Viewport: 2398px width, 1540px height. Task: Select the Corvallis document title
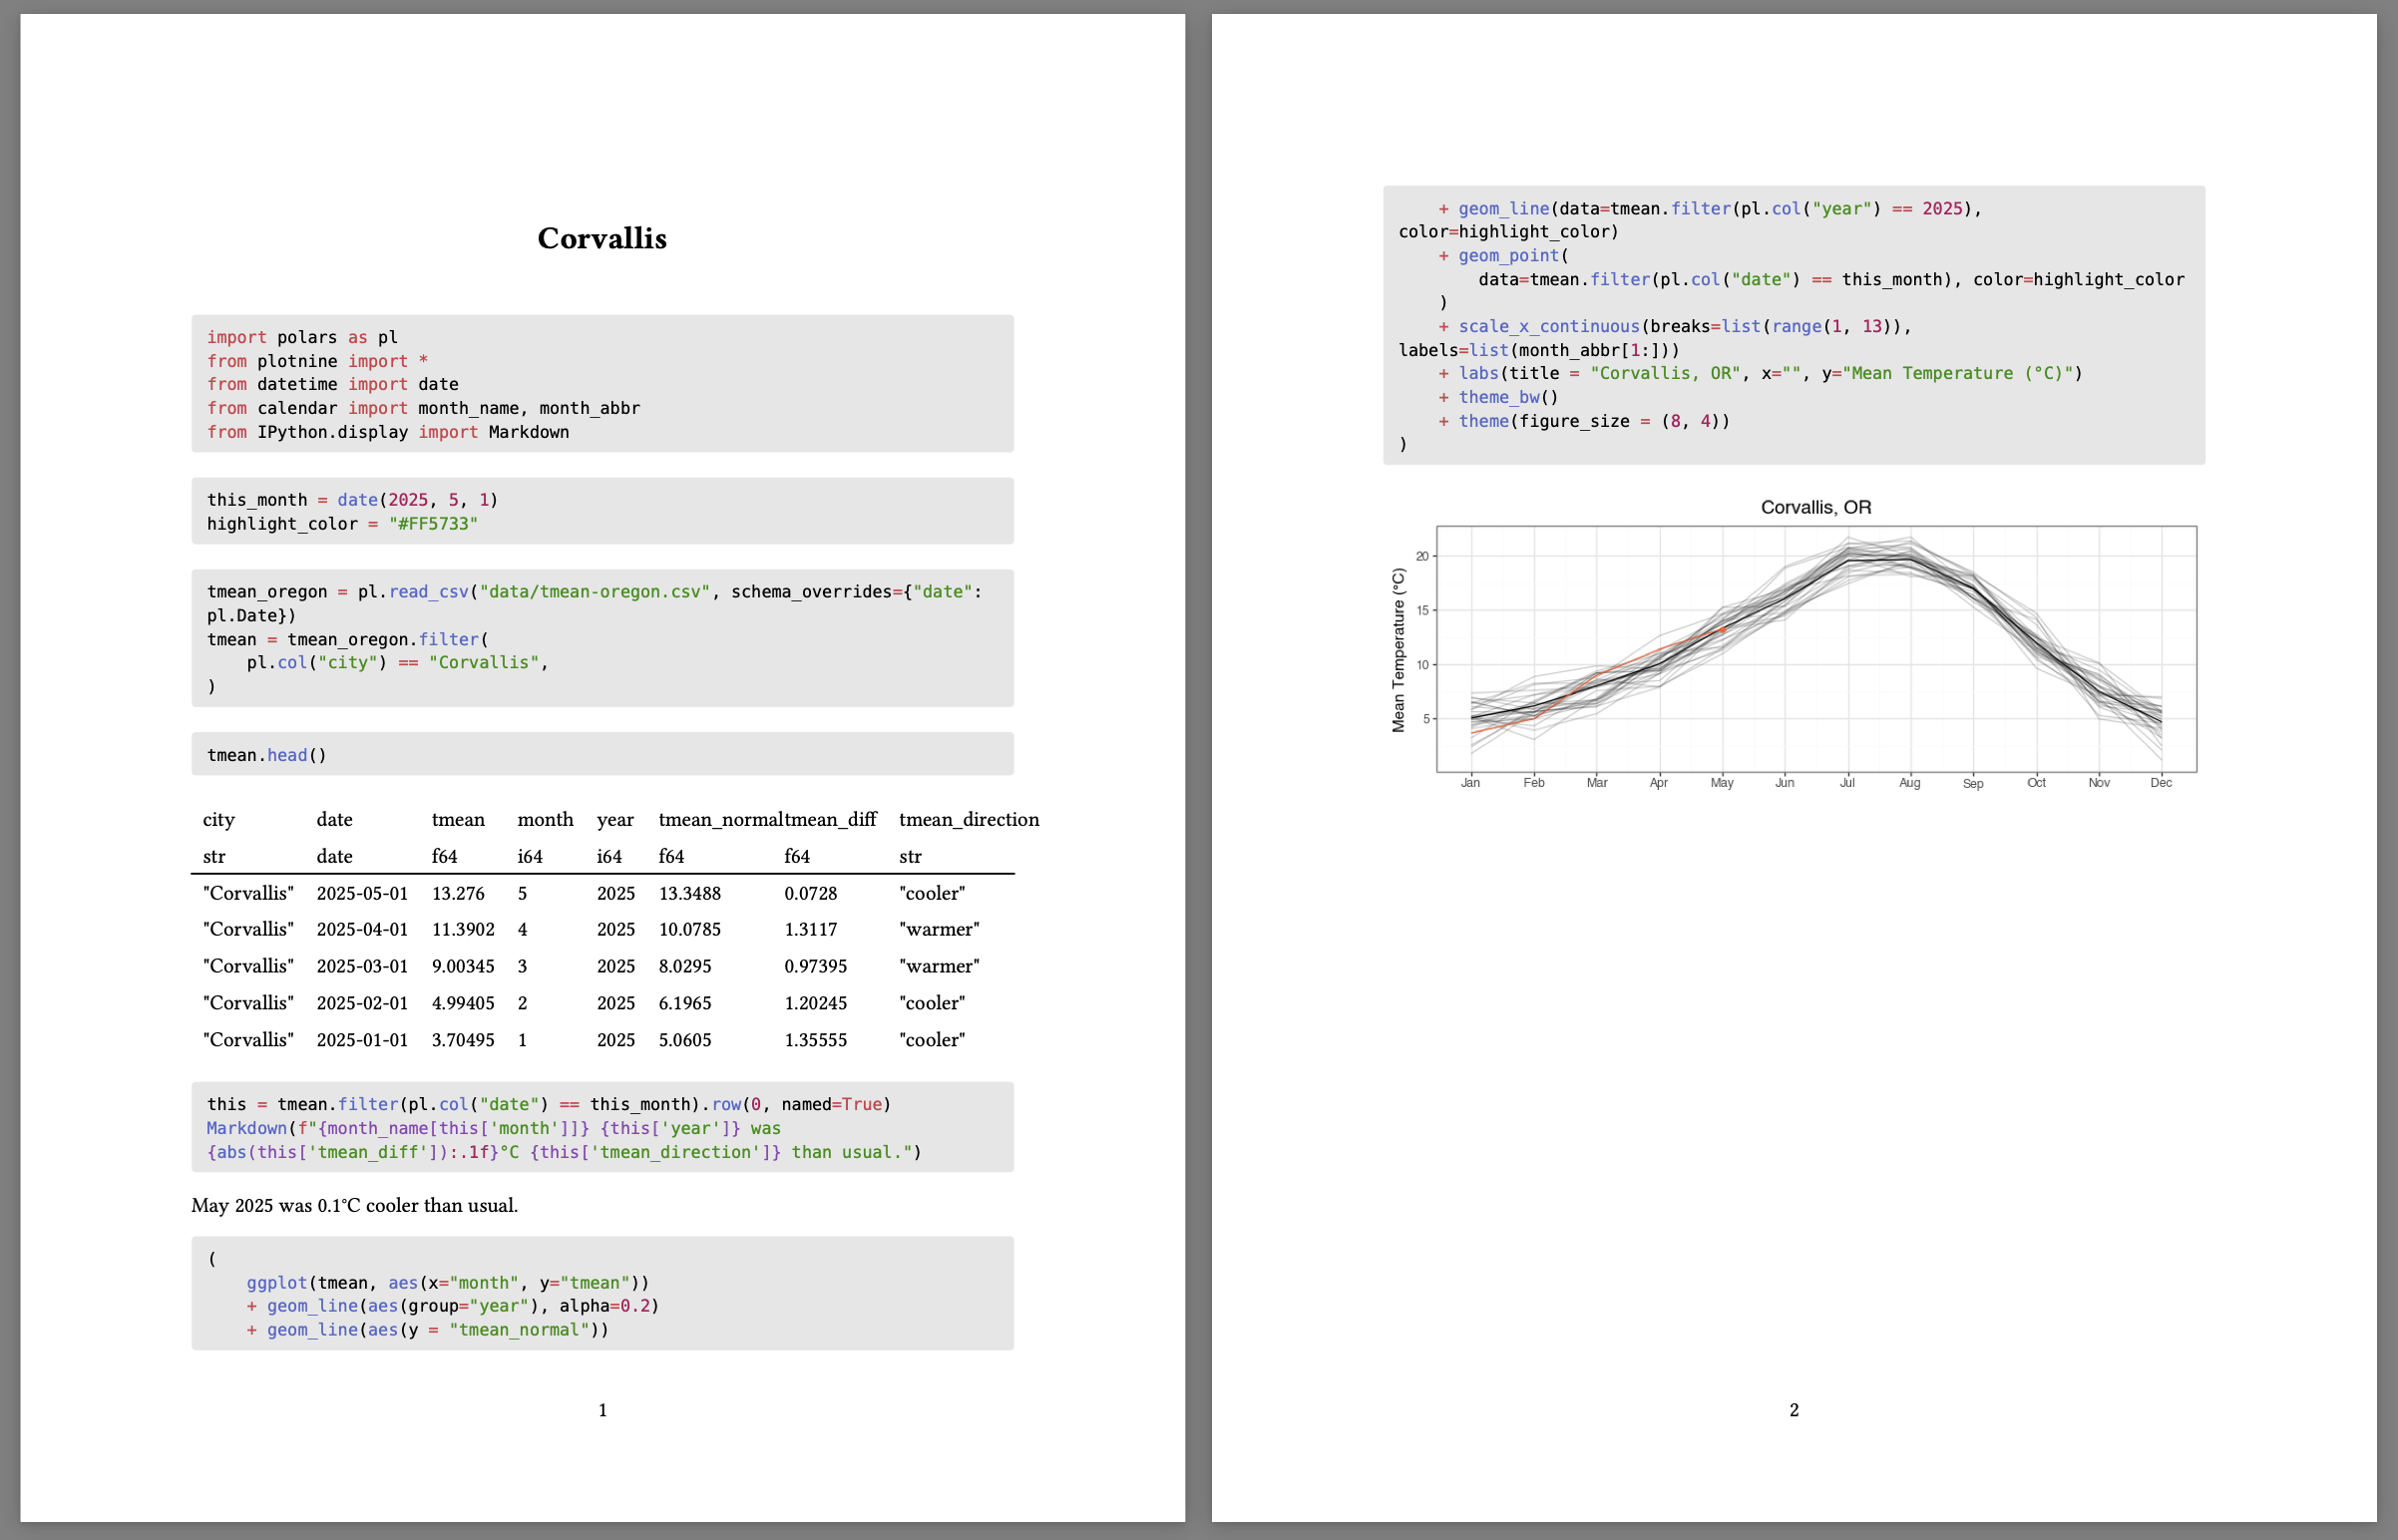(602, 238)
